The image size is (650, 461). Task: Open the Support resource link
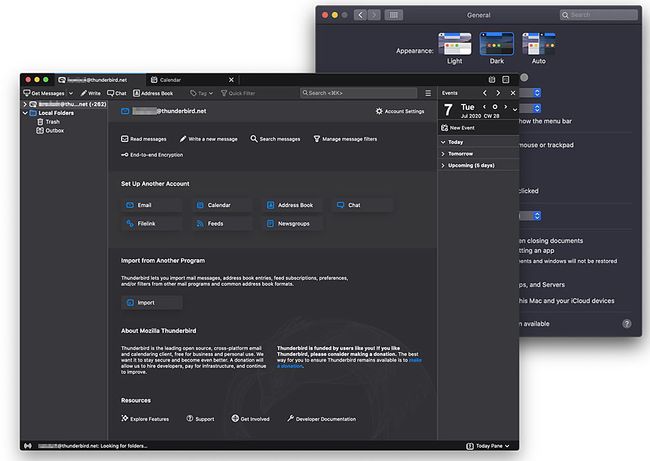[x=200, y=419]
